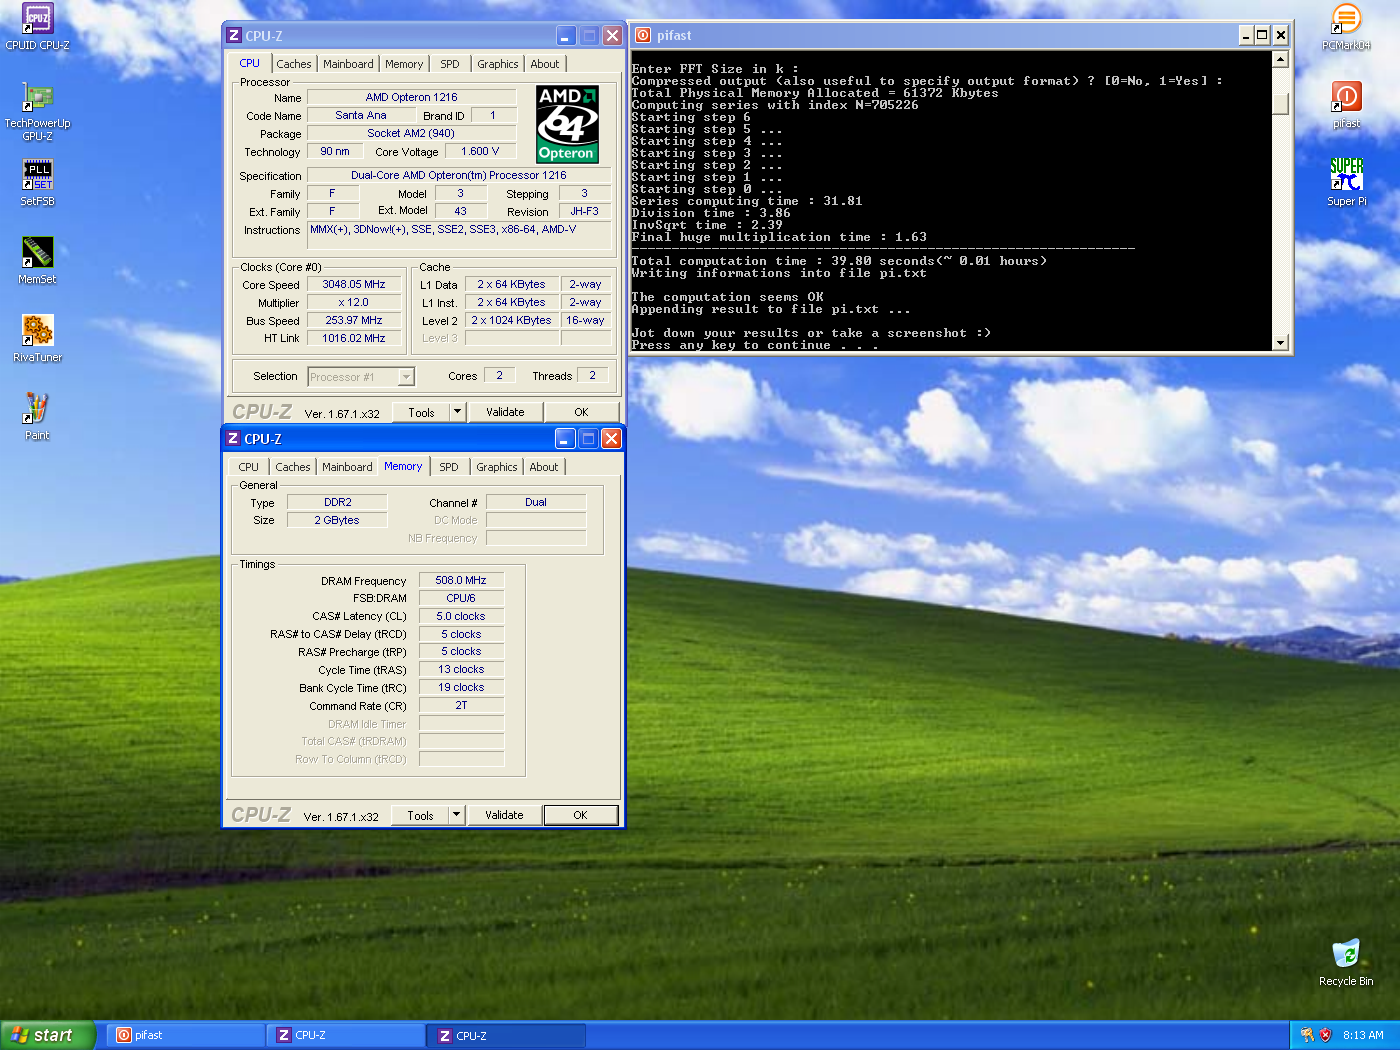The width and height of the screenshot is (1400, 1050).
Task: Open Caches tab in lower CPU-Z window
Action: (x=293, y=467)
